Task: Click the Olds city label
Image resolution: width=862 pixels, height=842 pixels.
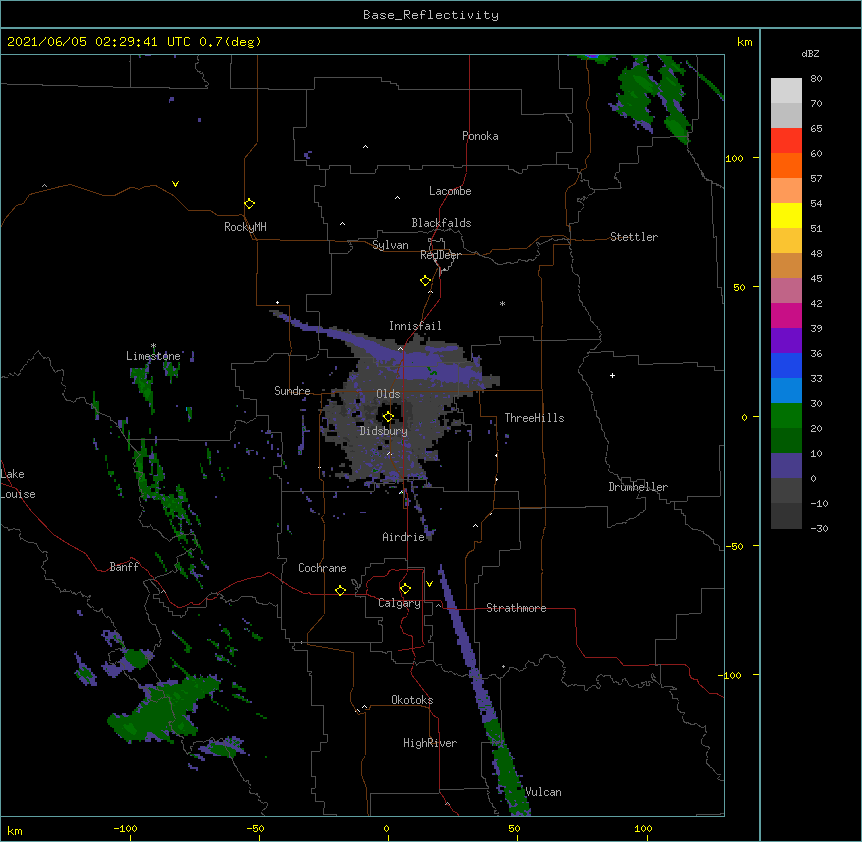Action: 388,394
